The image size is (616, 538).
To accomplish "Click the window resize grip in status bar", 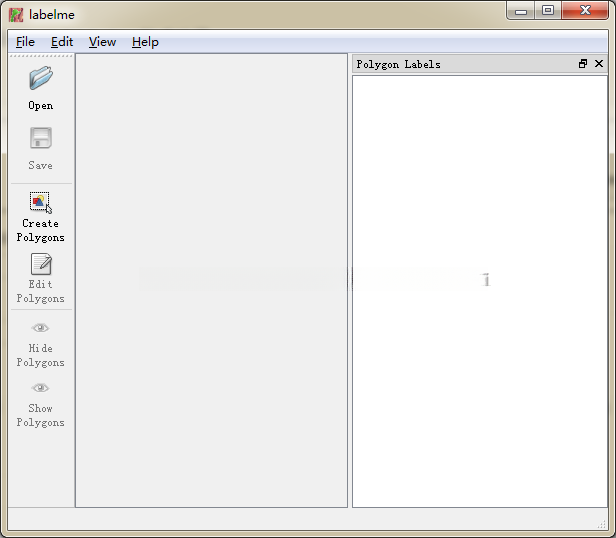I will click(602, 524).
